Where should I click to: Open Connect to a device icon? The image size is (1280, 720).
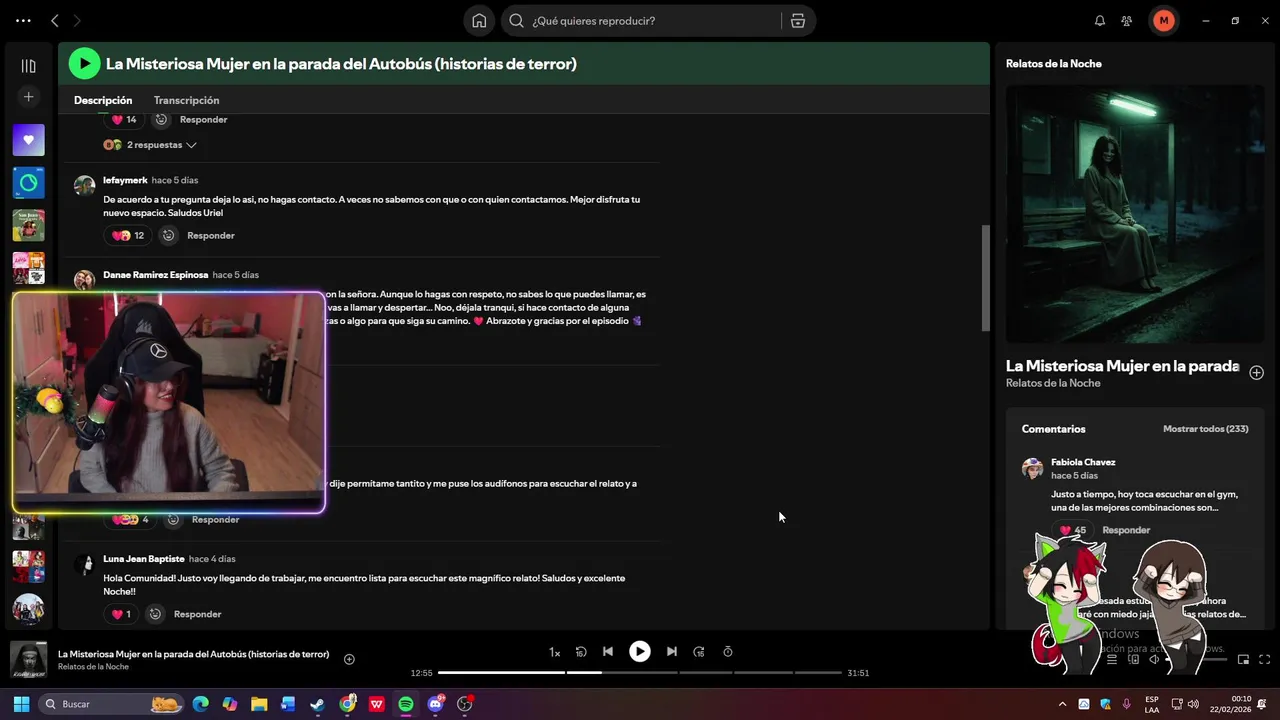click(1133, 659)
